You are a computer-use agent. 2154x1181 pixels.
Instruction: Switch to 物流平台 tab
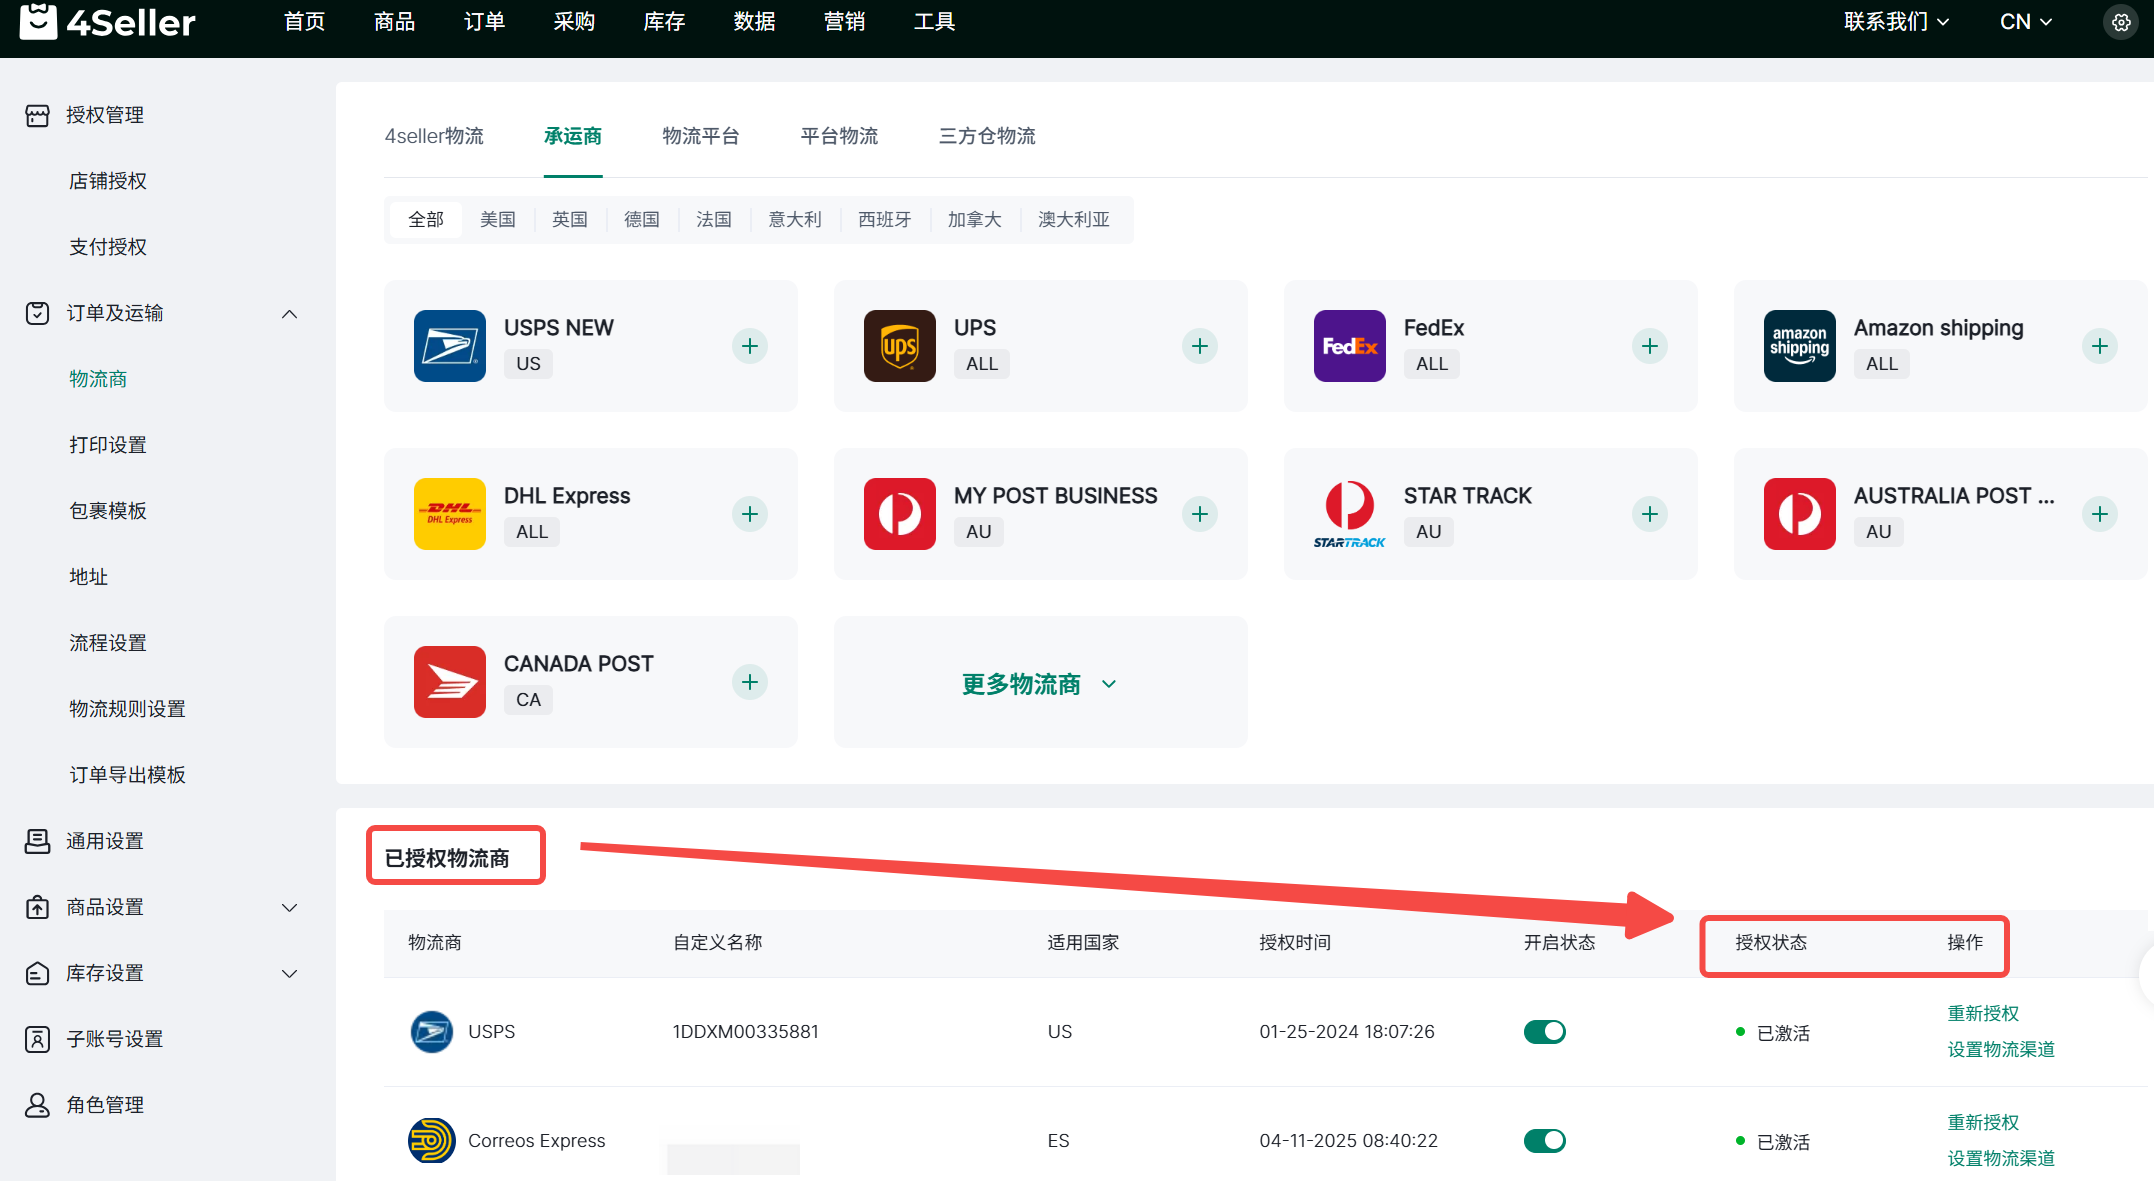[x=700, y=136]
